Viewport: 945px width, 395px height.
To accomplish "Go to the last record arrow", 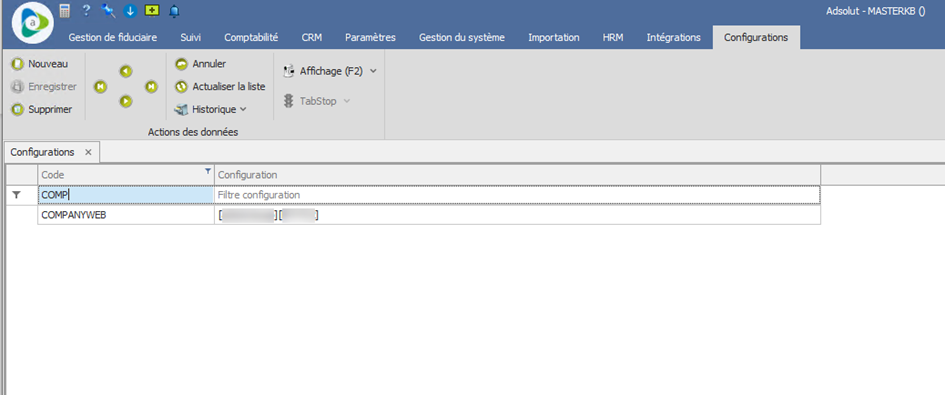I will coord(151,87).
